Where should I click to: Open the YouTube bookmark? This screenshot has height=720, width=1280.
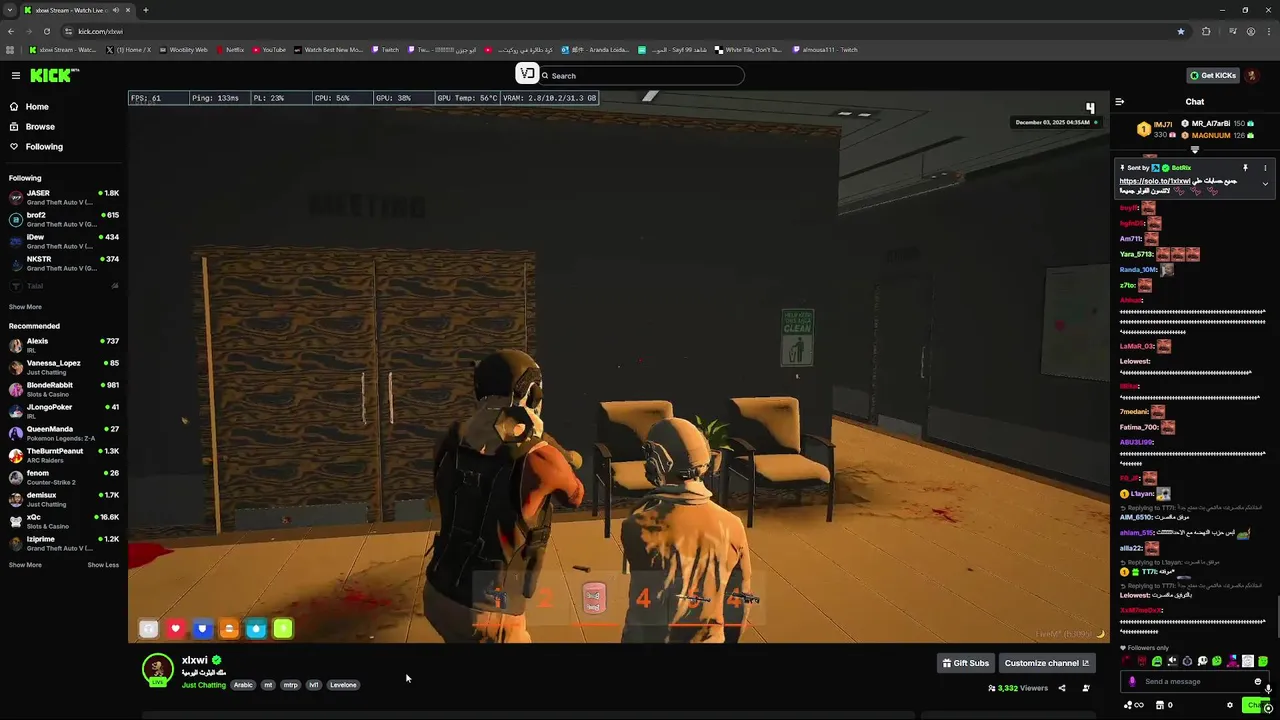[269, 49]
